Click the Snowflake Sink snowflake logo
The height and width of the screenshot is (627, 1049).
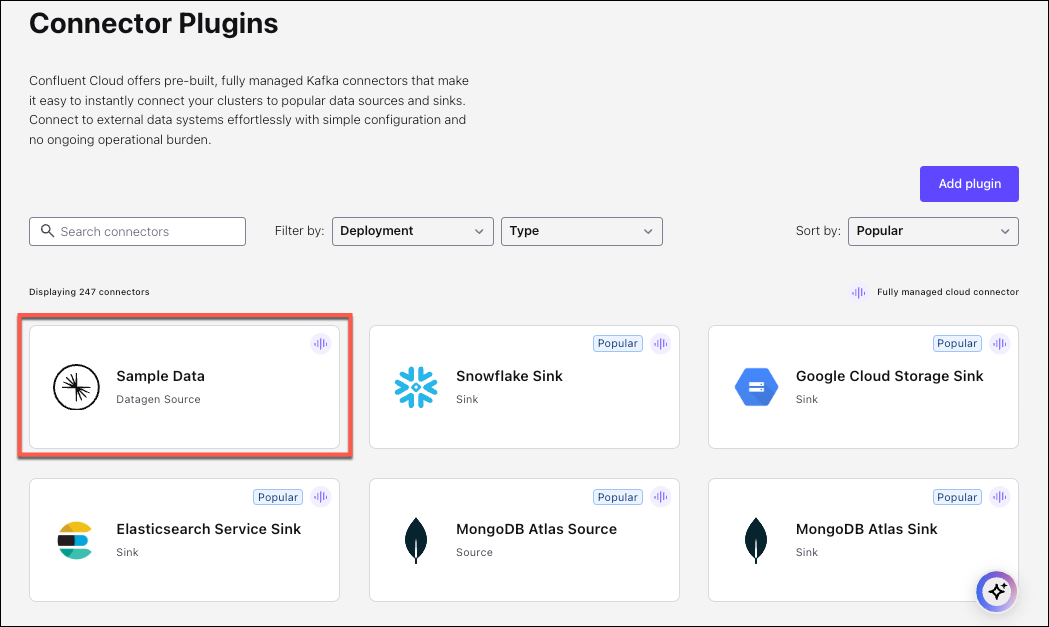[415, 387]
